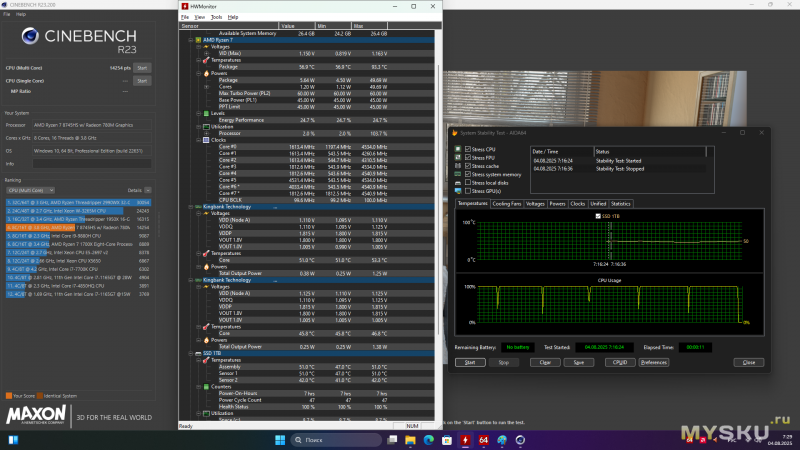Start the CPU (Single Core) test in Cinebench
Image resolution: width=800 pixels, height=450 pixels.
click(142, 81)
